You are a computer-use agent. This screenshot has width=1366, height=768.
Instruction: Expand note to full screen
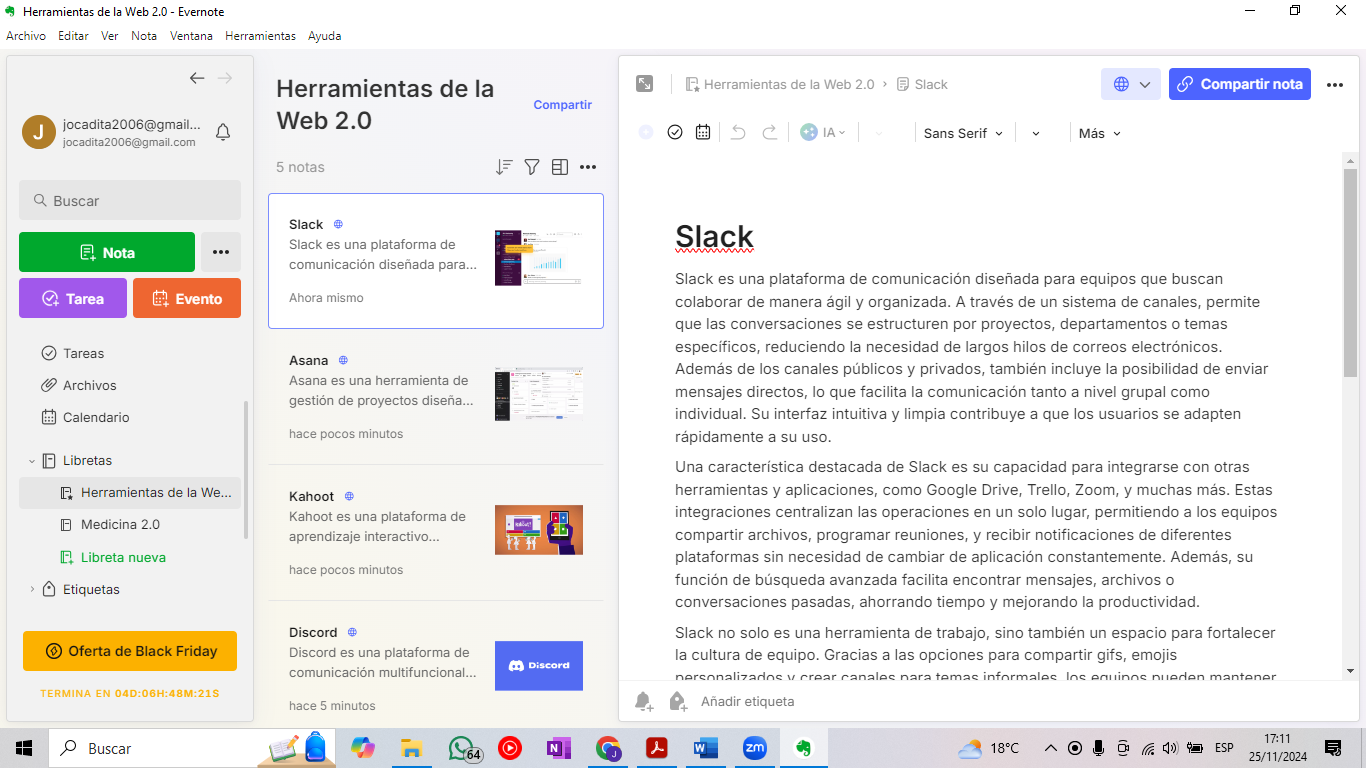pos(645,84)
